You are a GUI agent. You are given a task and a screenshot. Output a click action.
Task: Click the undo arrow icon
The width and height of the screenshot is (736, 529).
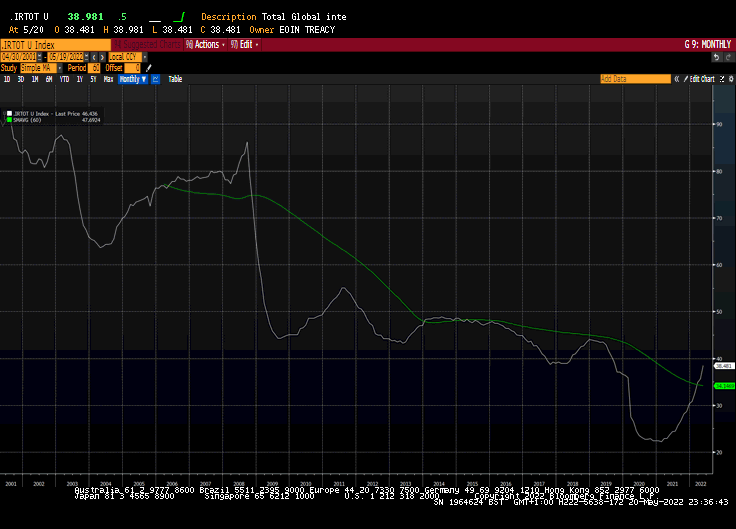tap(716, 57)
